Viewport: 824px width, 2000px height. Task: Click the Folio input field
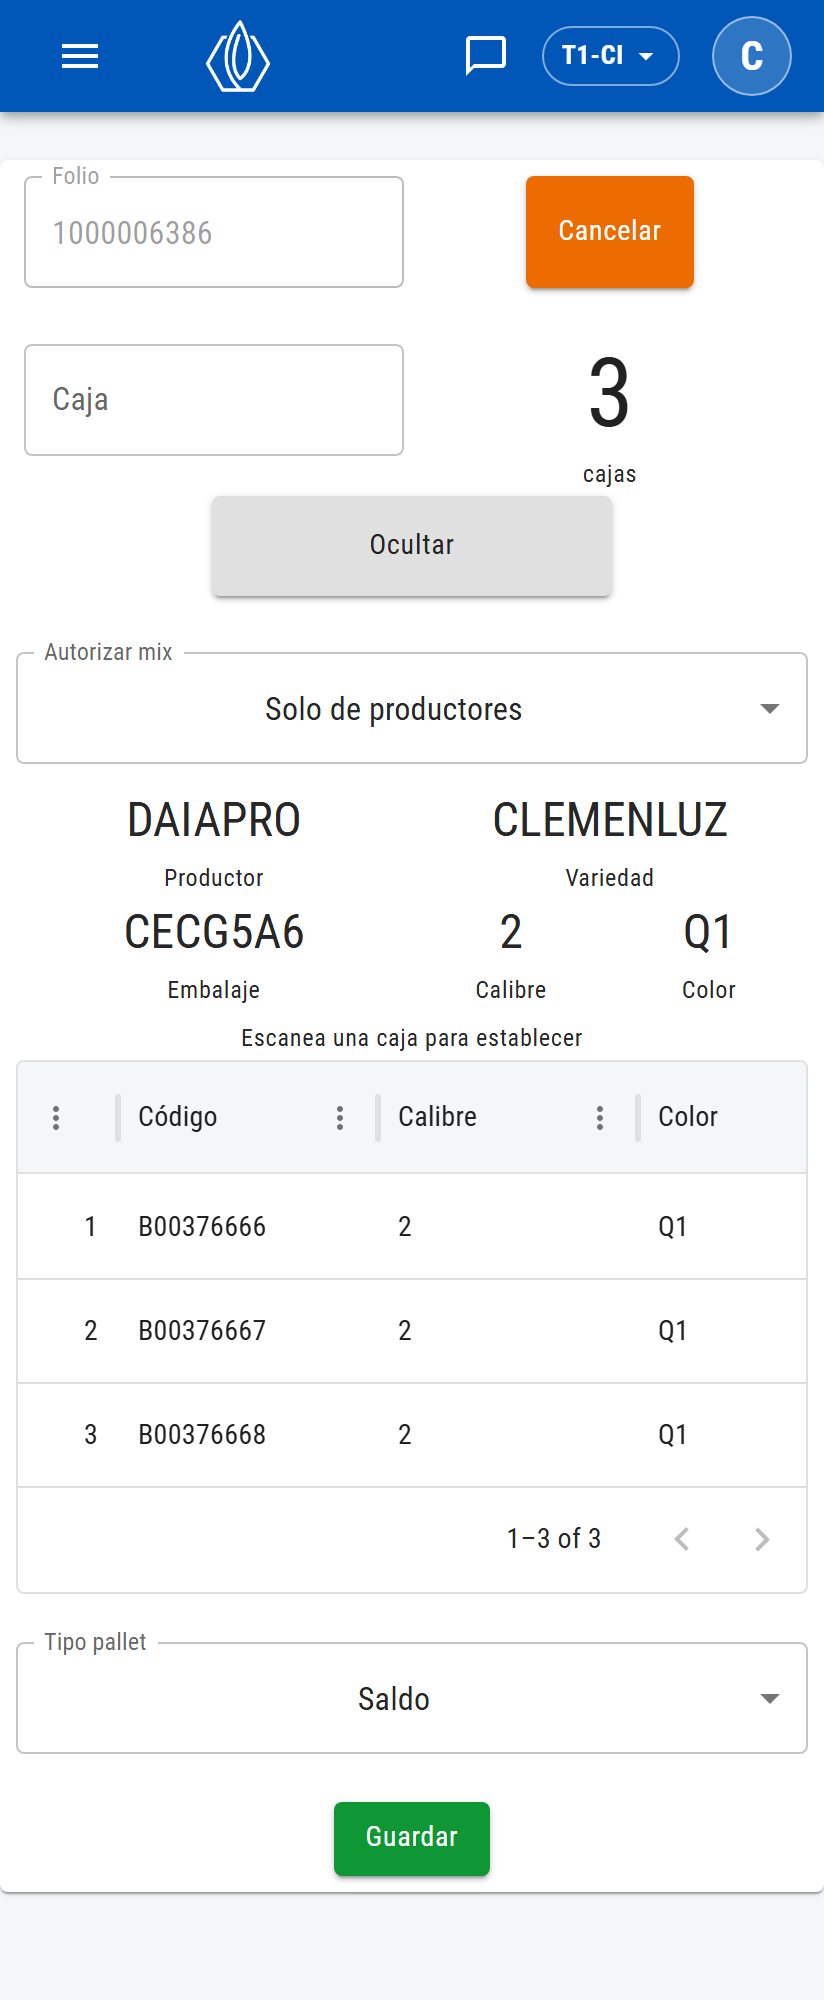(214, 232)
